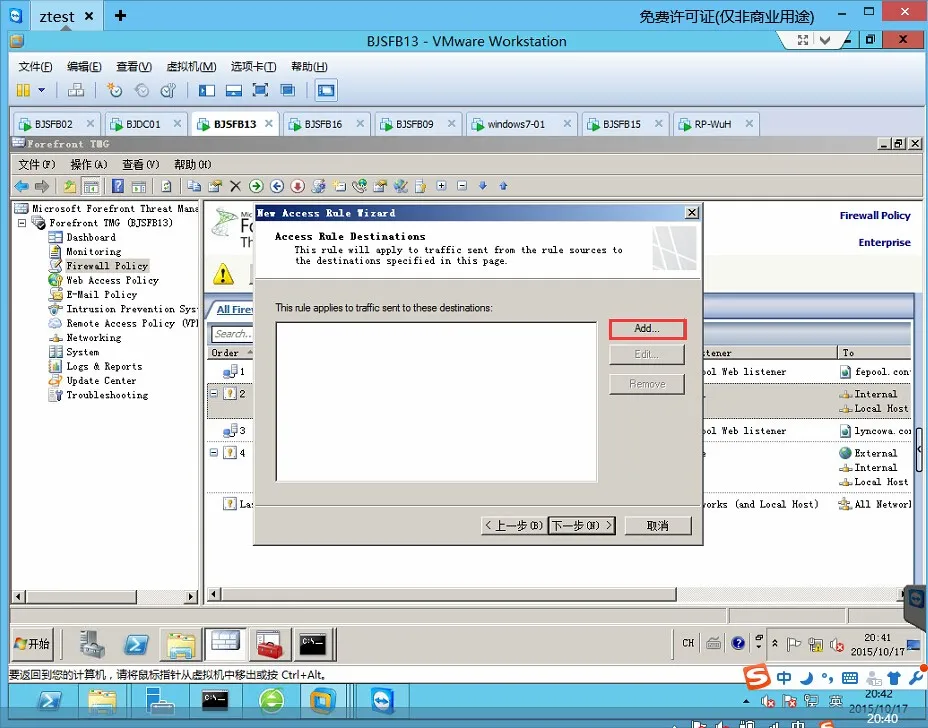Toggle the thumbnail bar icon

tap(234, 90)
